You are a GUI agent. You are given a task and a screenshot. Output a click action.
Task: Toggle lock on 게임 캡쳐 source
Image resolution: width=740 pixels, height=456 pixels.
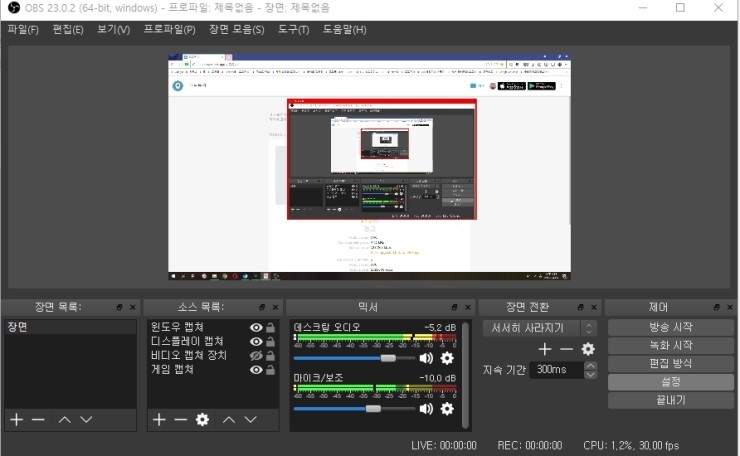pos(270,370)
